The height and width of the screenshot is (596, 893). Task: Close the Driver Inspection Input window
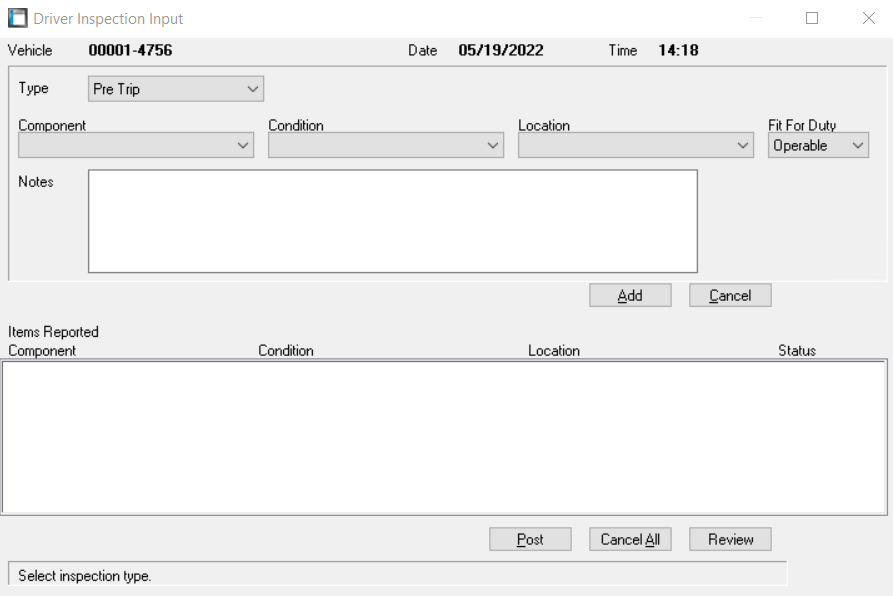coord(868,18)
